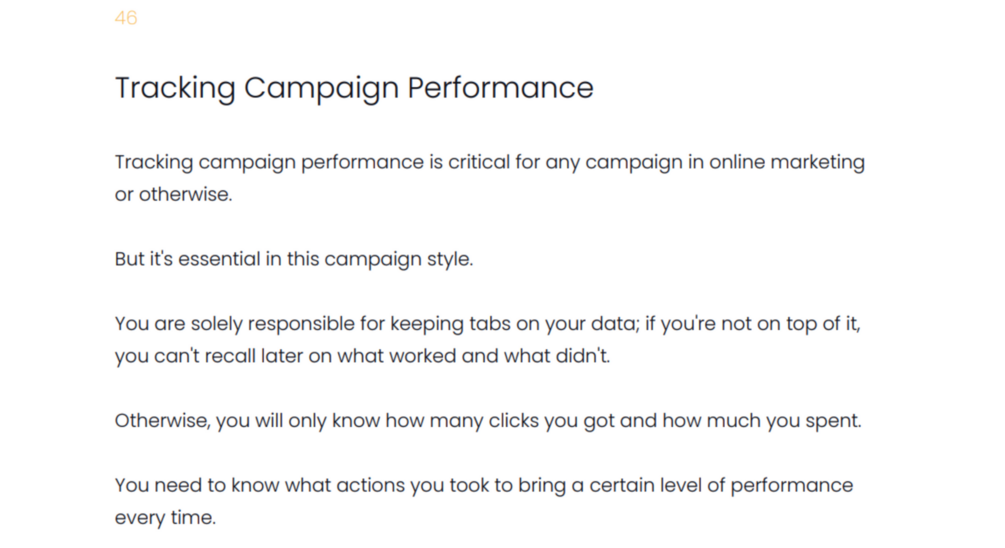1005x548 pixels.
Task: Click the words "online marketing"
Action: coord(786,162)
